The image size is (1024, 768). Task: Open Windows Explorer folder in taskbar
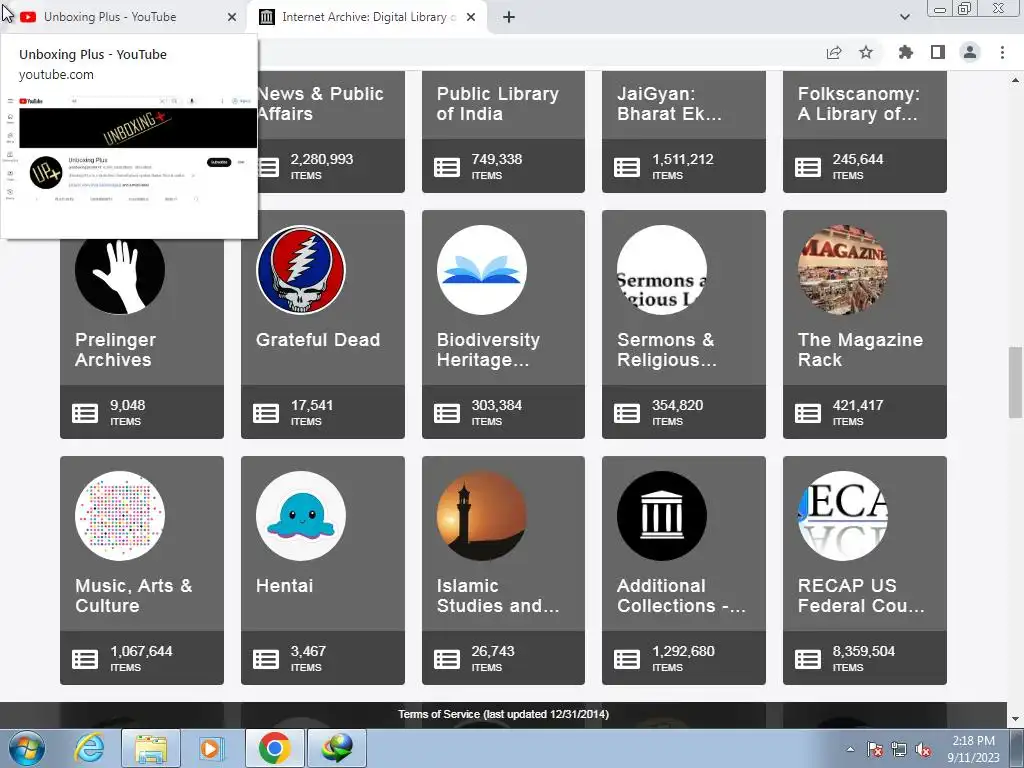(x=151, y=748)
